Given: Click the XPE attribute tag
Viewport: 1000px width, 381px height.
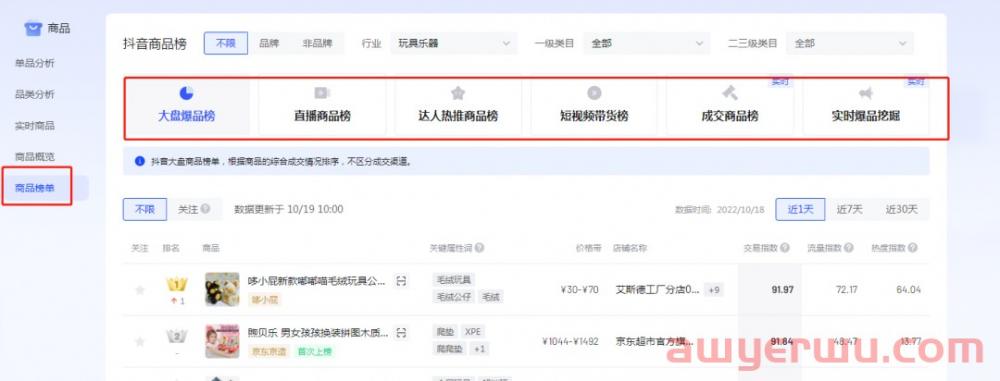Looking at the screenshot, I should 473,332.
